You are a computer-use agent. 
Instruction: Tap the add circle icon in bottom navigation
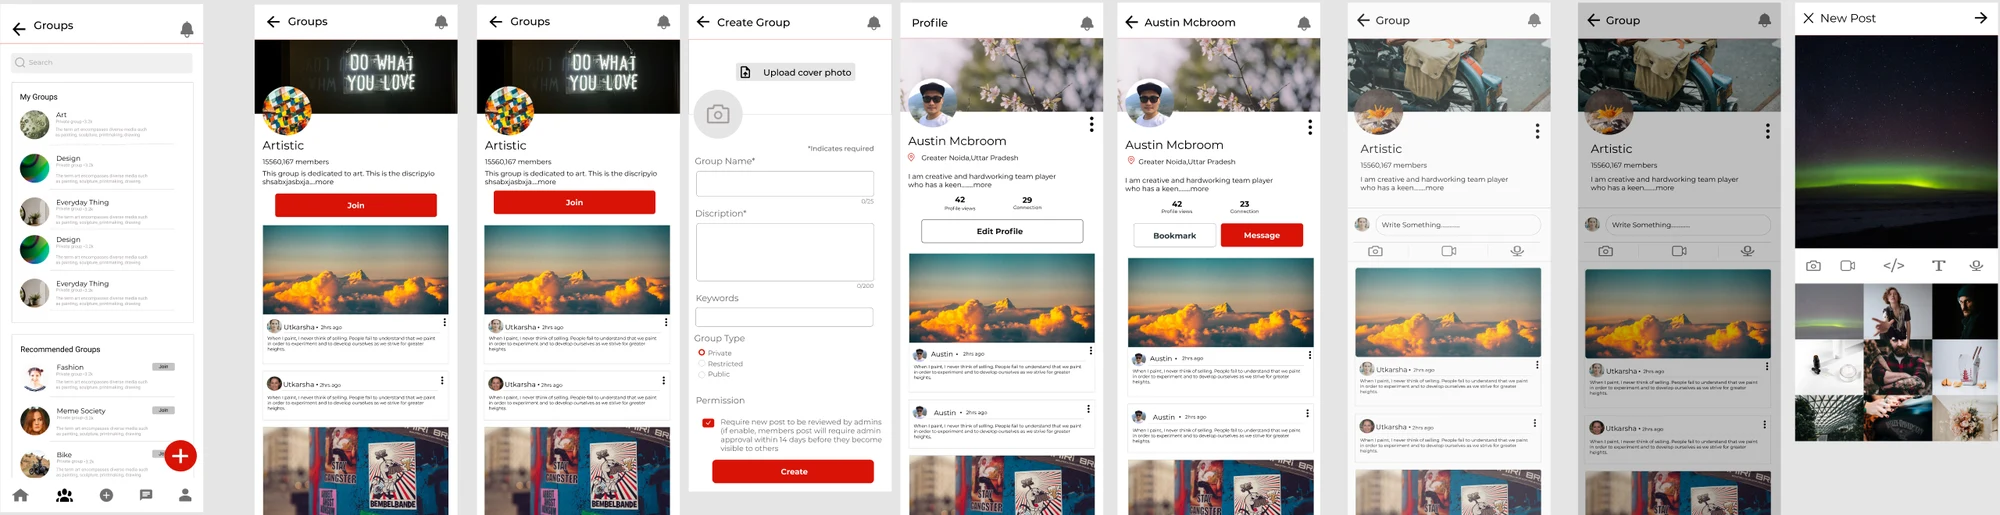click(x=107, y=495)
